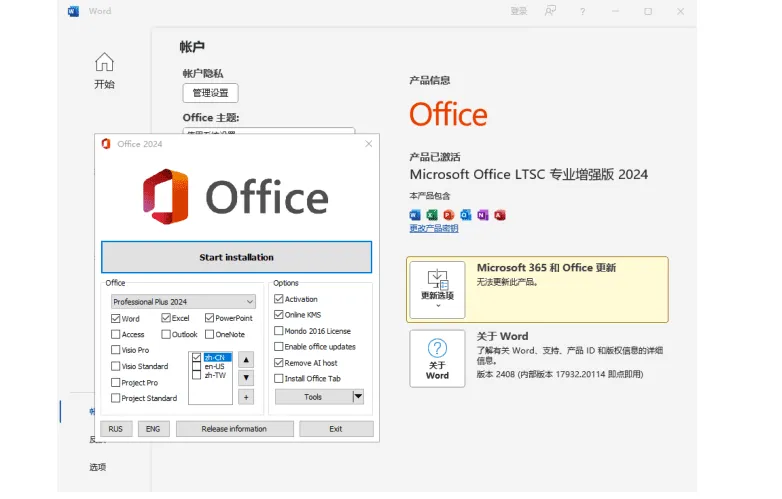The height and width of the screenshot is (499, 782).
Task: Check the Project Standard checkbox
Action: point(116,398)
